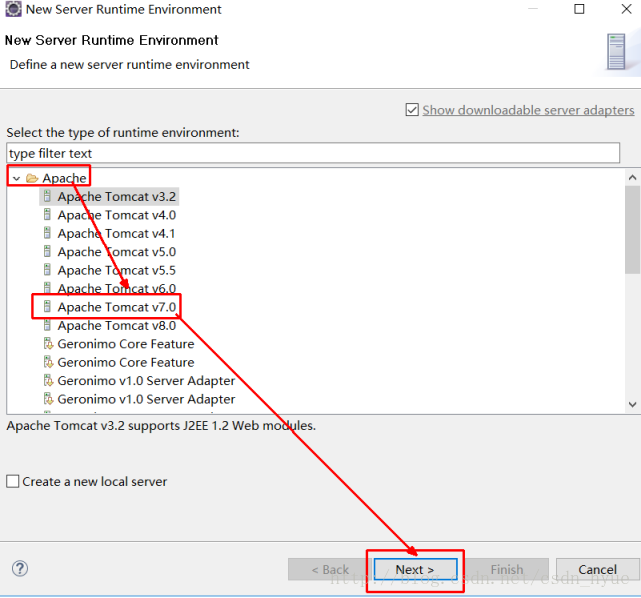
Task: Select Apache Tomcat v7.0 runtime
Action: pyautogui.click(x=117, y=307)
